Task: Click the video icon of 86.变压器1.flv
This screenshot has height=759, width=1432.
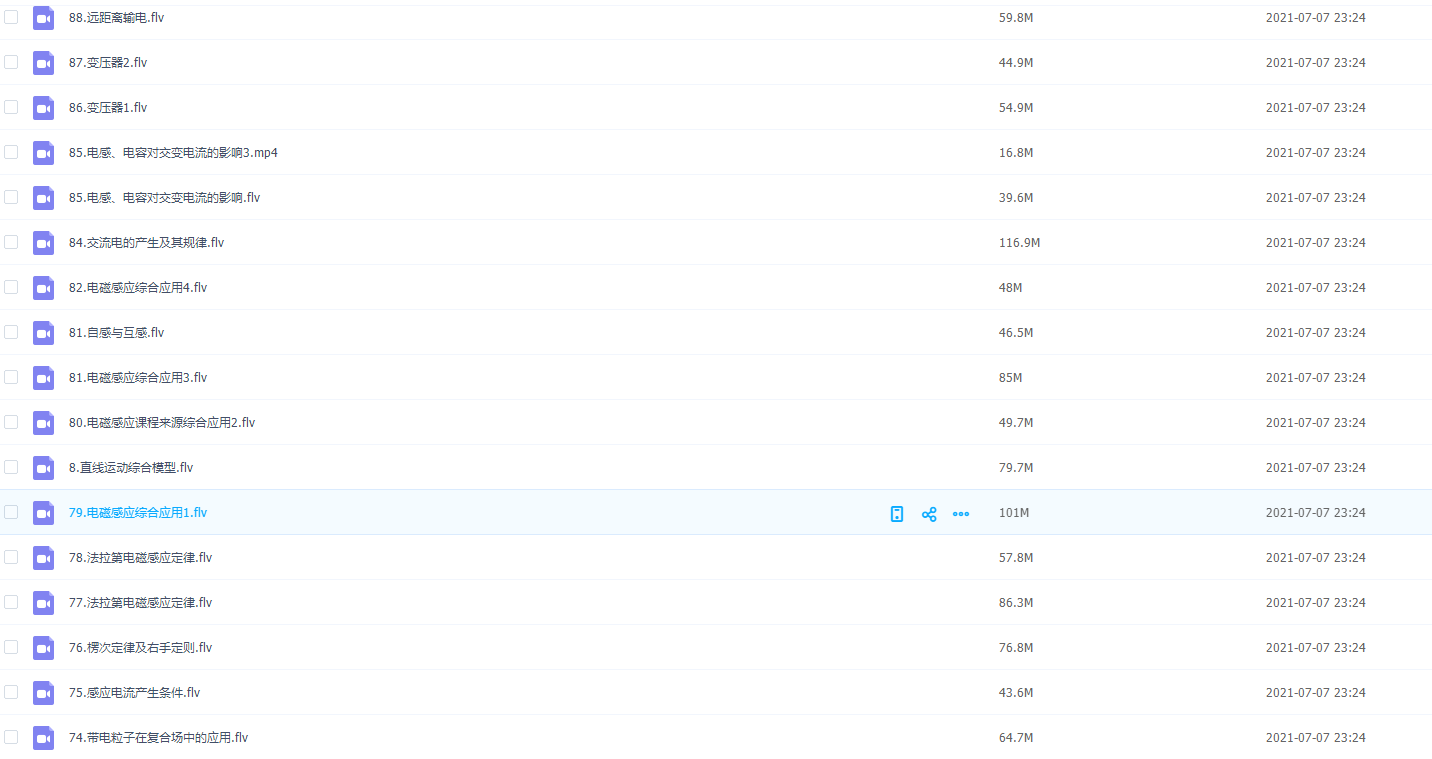Action: 43,108
